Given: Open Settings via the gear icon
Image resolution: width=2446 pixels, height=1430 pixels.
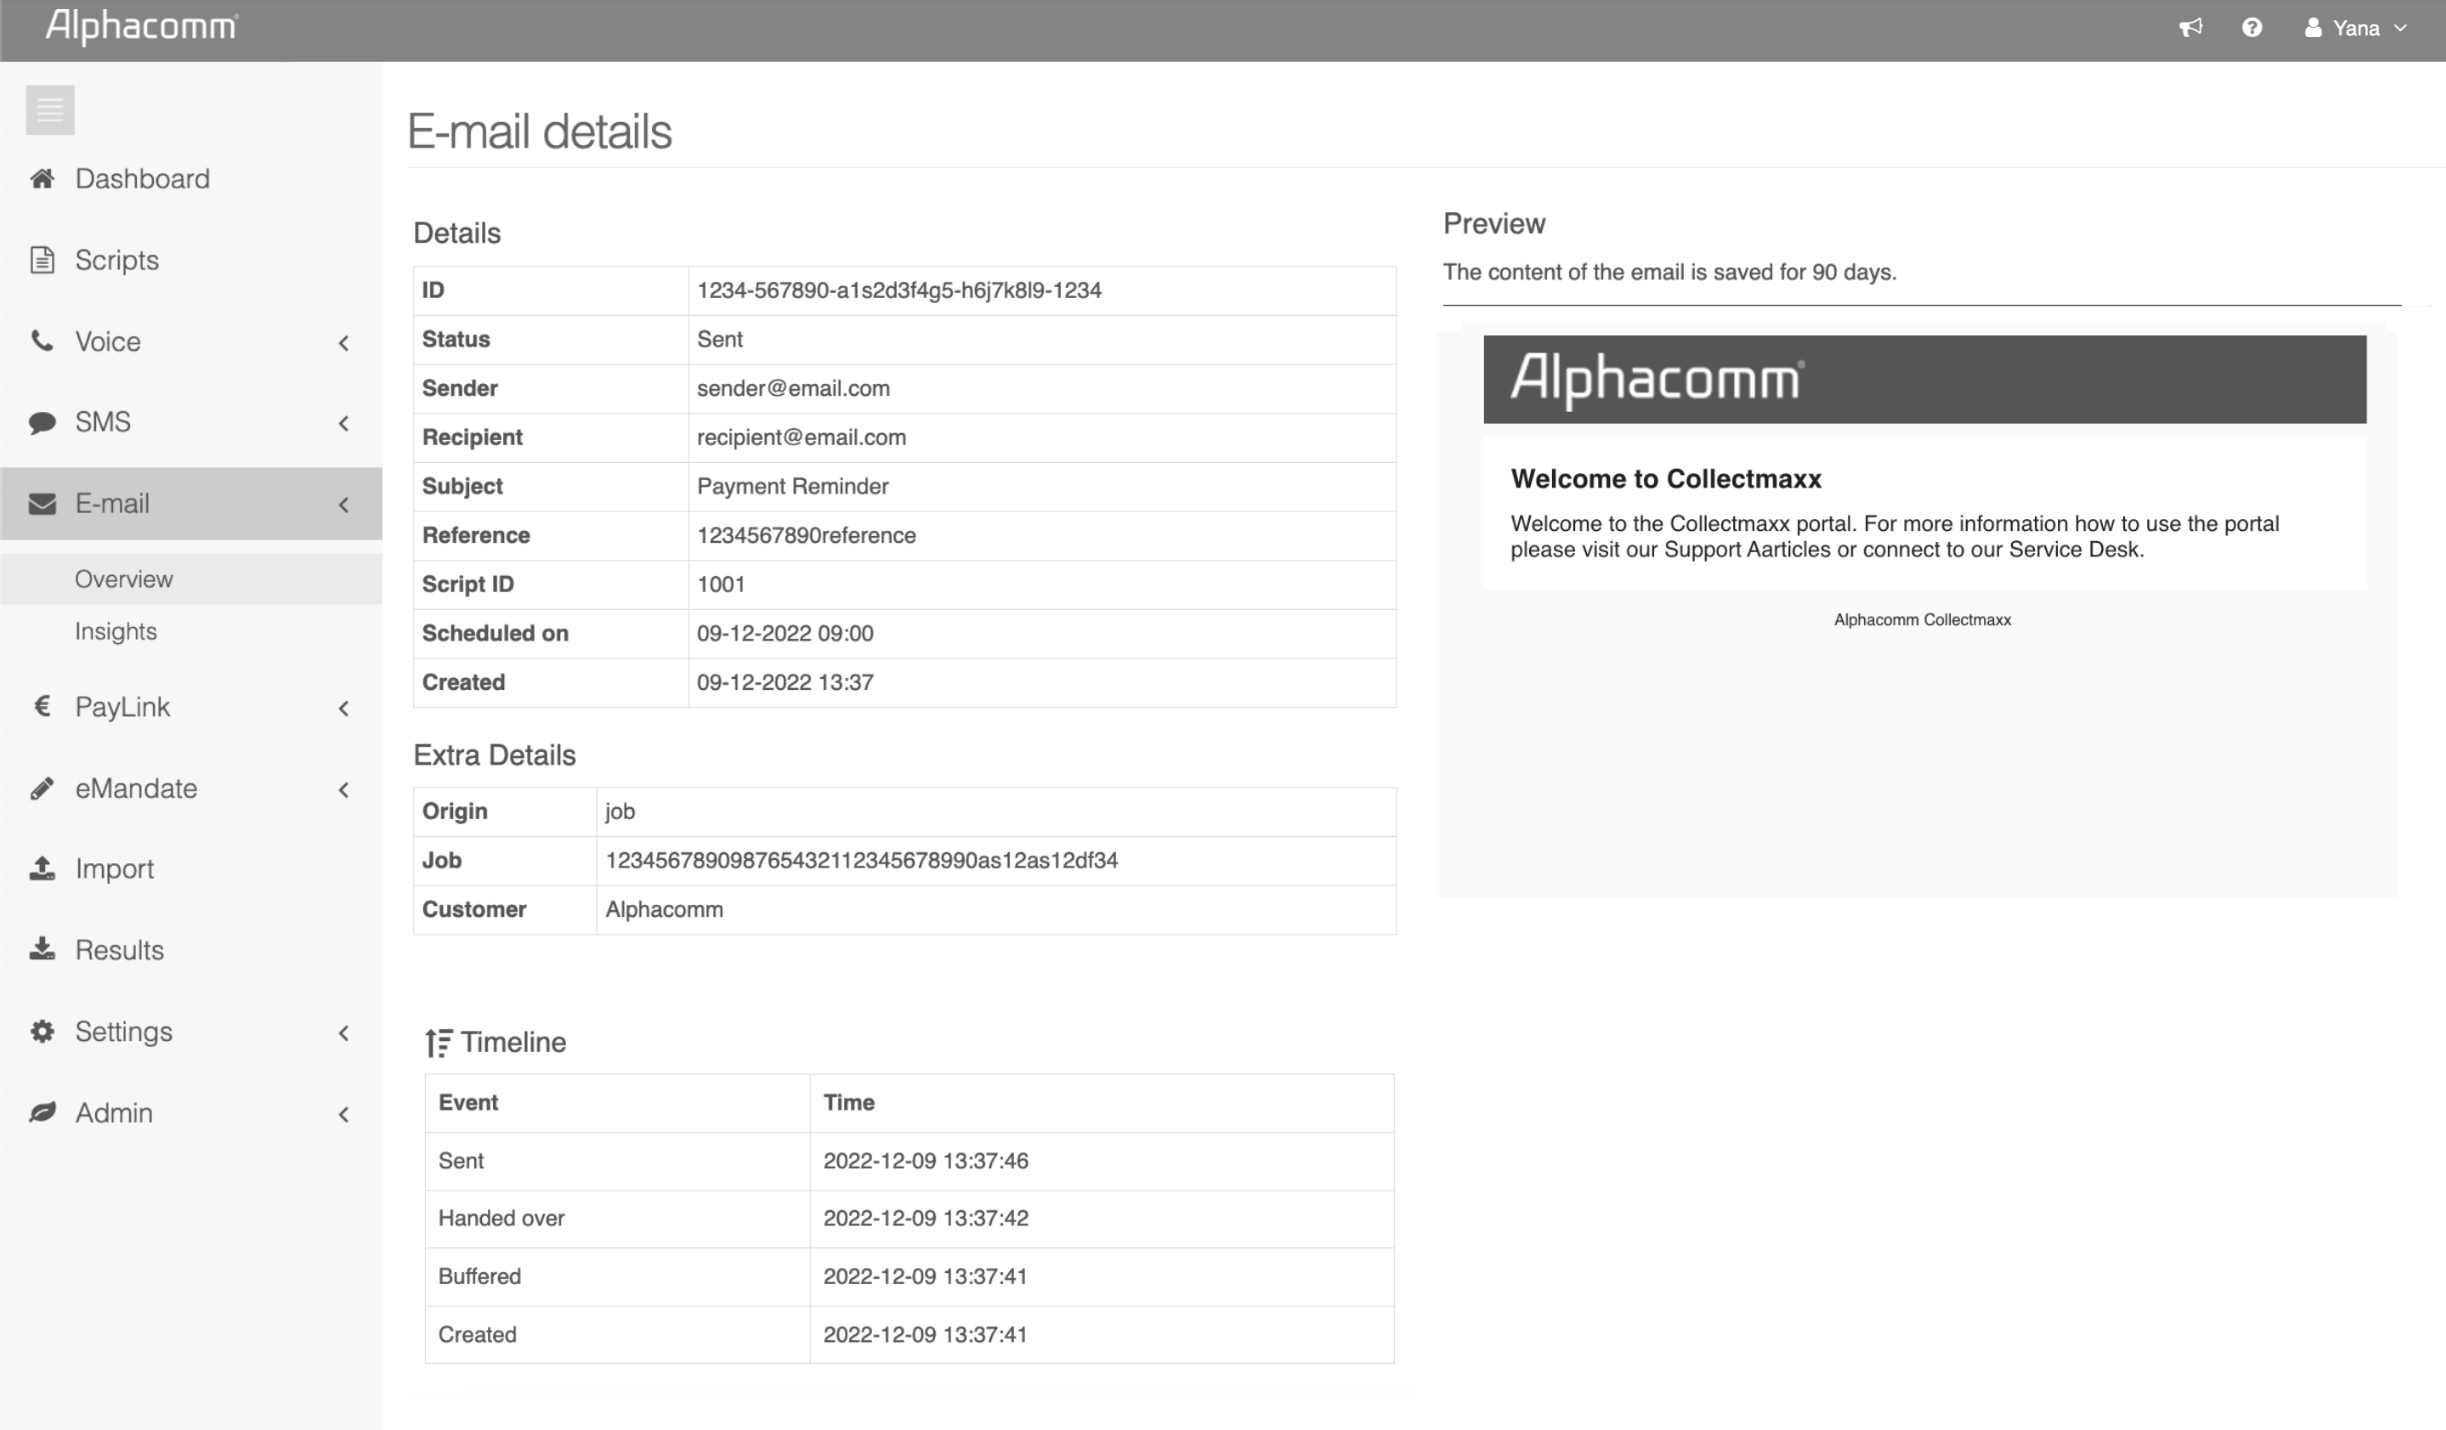Looking at the screenshot, I should (x=42, y=1031).
